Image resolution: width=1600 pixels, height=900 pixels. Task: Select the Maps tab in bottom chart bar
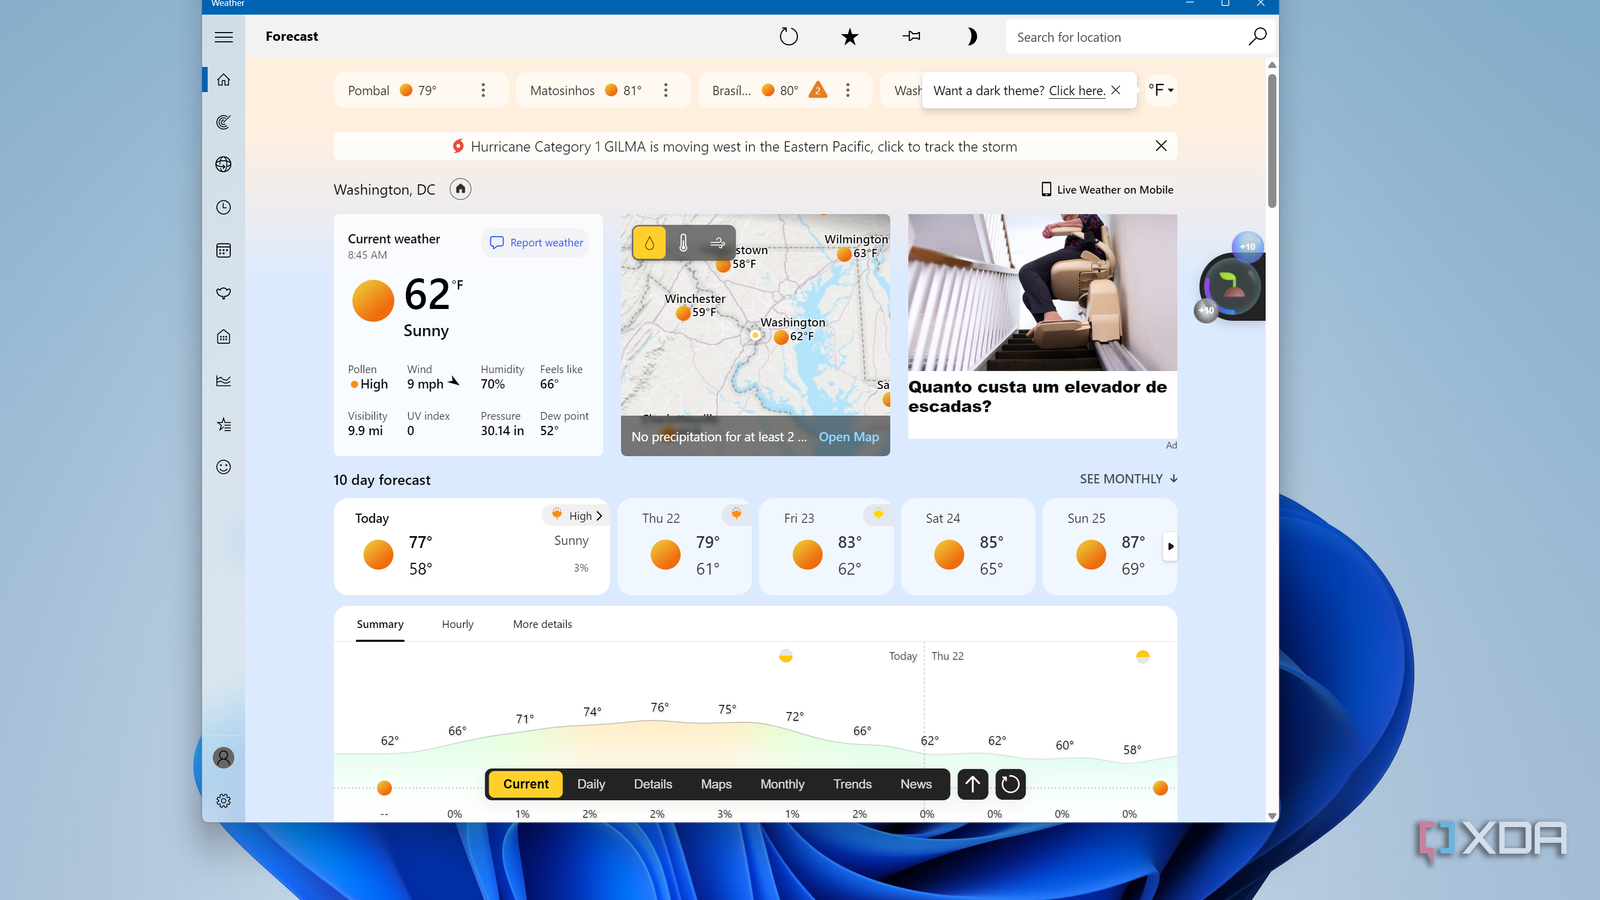pos(716,784)
